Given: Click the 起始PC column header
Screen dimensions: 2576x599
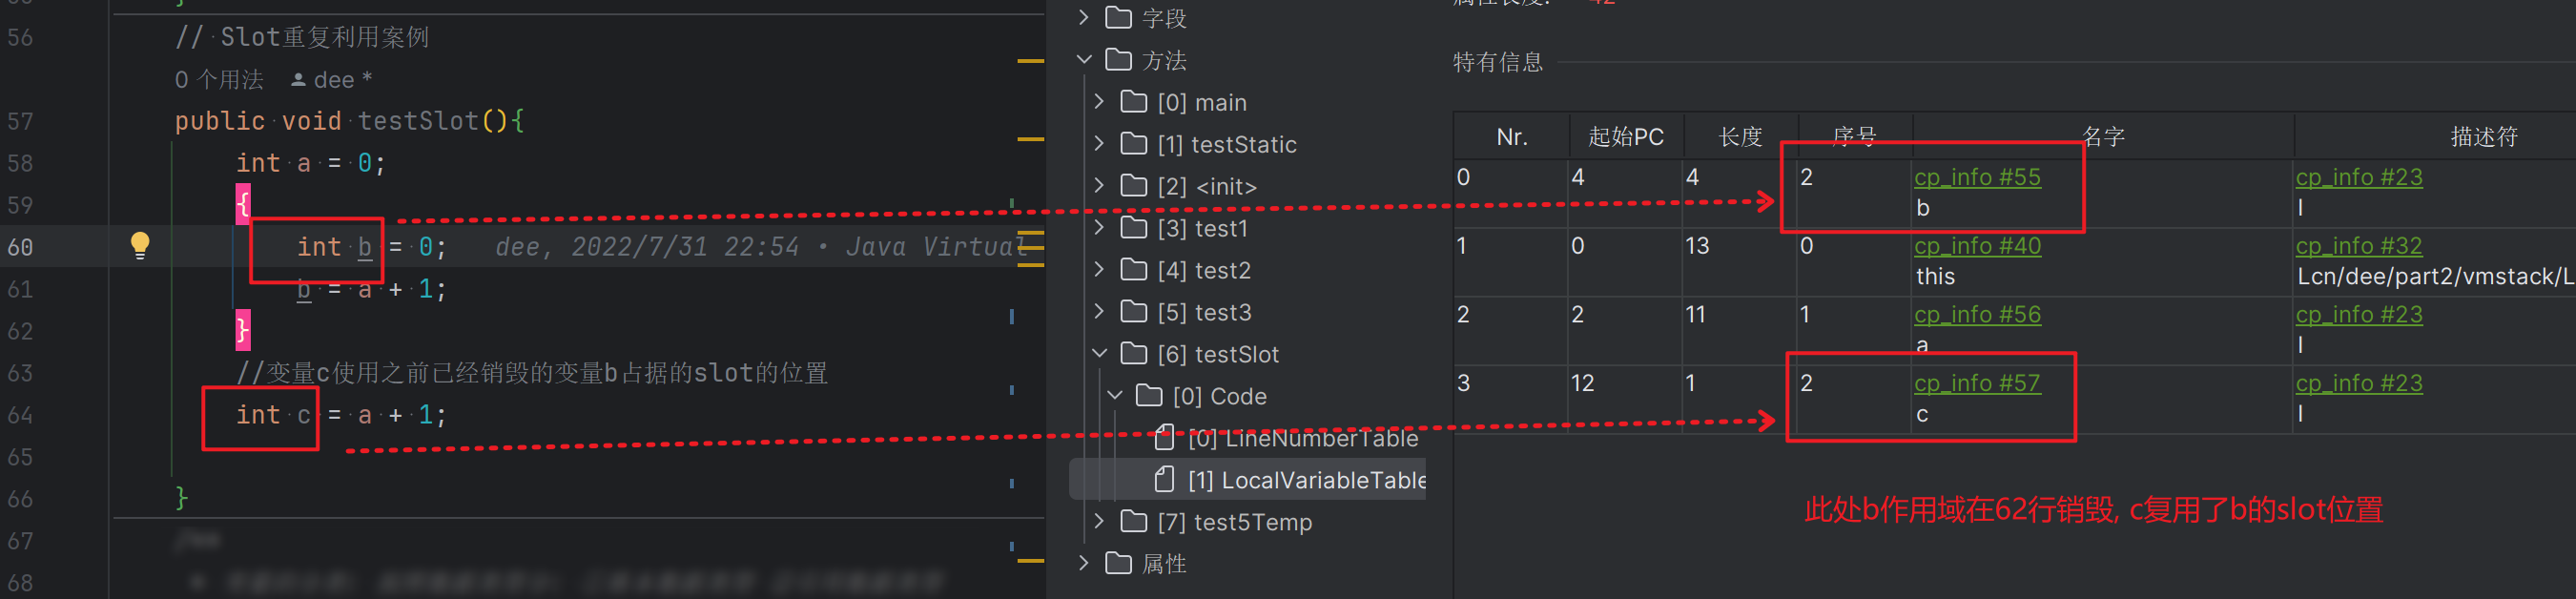Looking at the screenshot, I should point(1625,137).
